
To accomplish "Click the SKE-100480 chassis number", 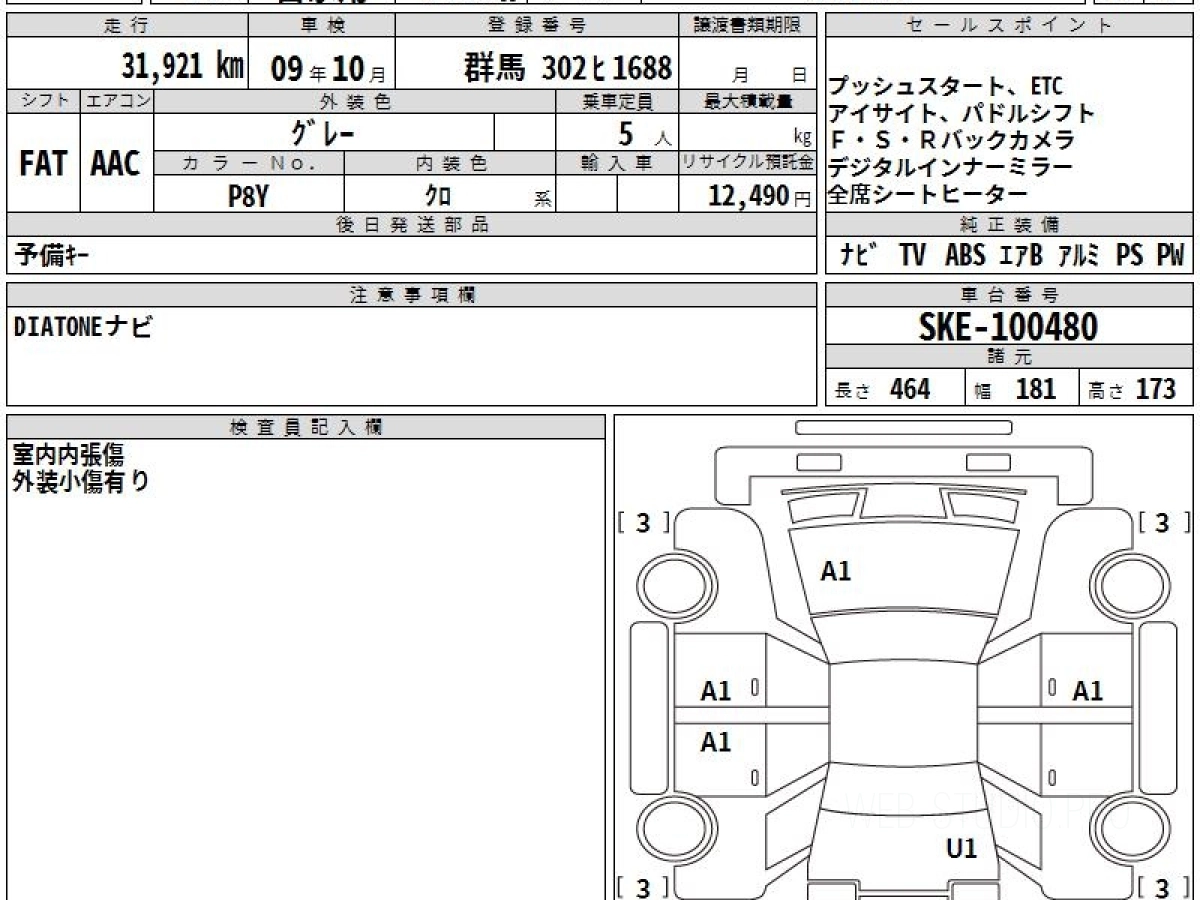I will coord(1008,326).
